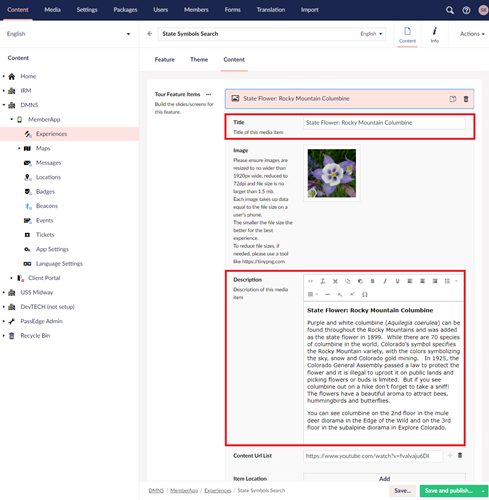
Task: Click the Save button
Action: tap(402, 491)
